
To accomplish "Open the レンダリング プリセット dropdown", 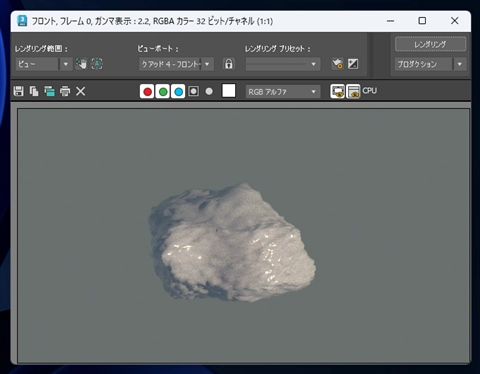I will pos(283,64).
